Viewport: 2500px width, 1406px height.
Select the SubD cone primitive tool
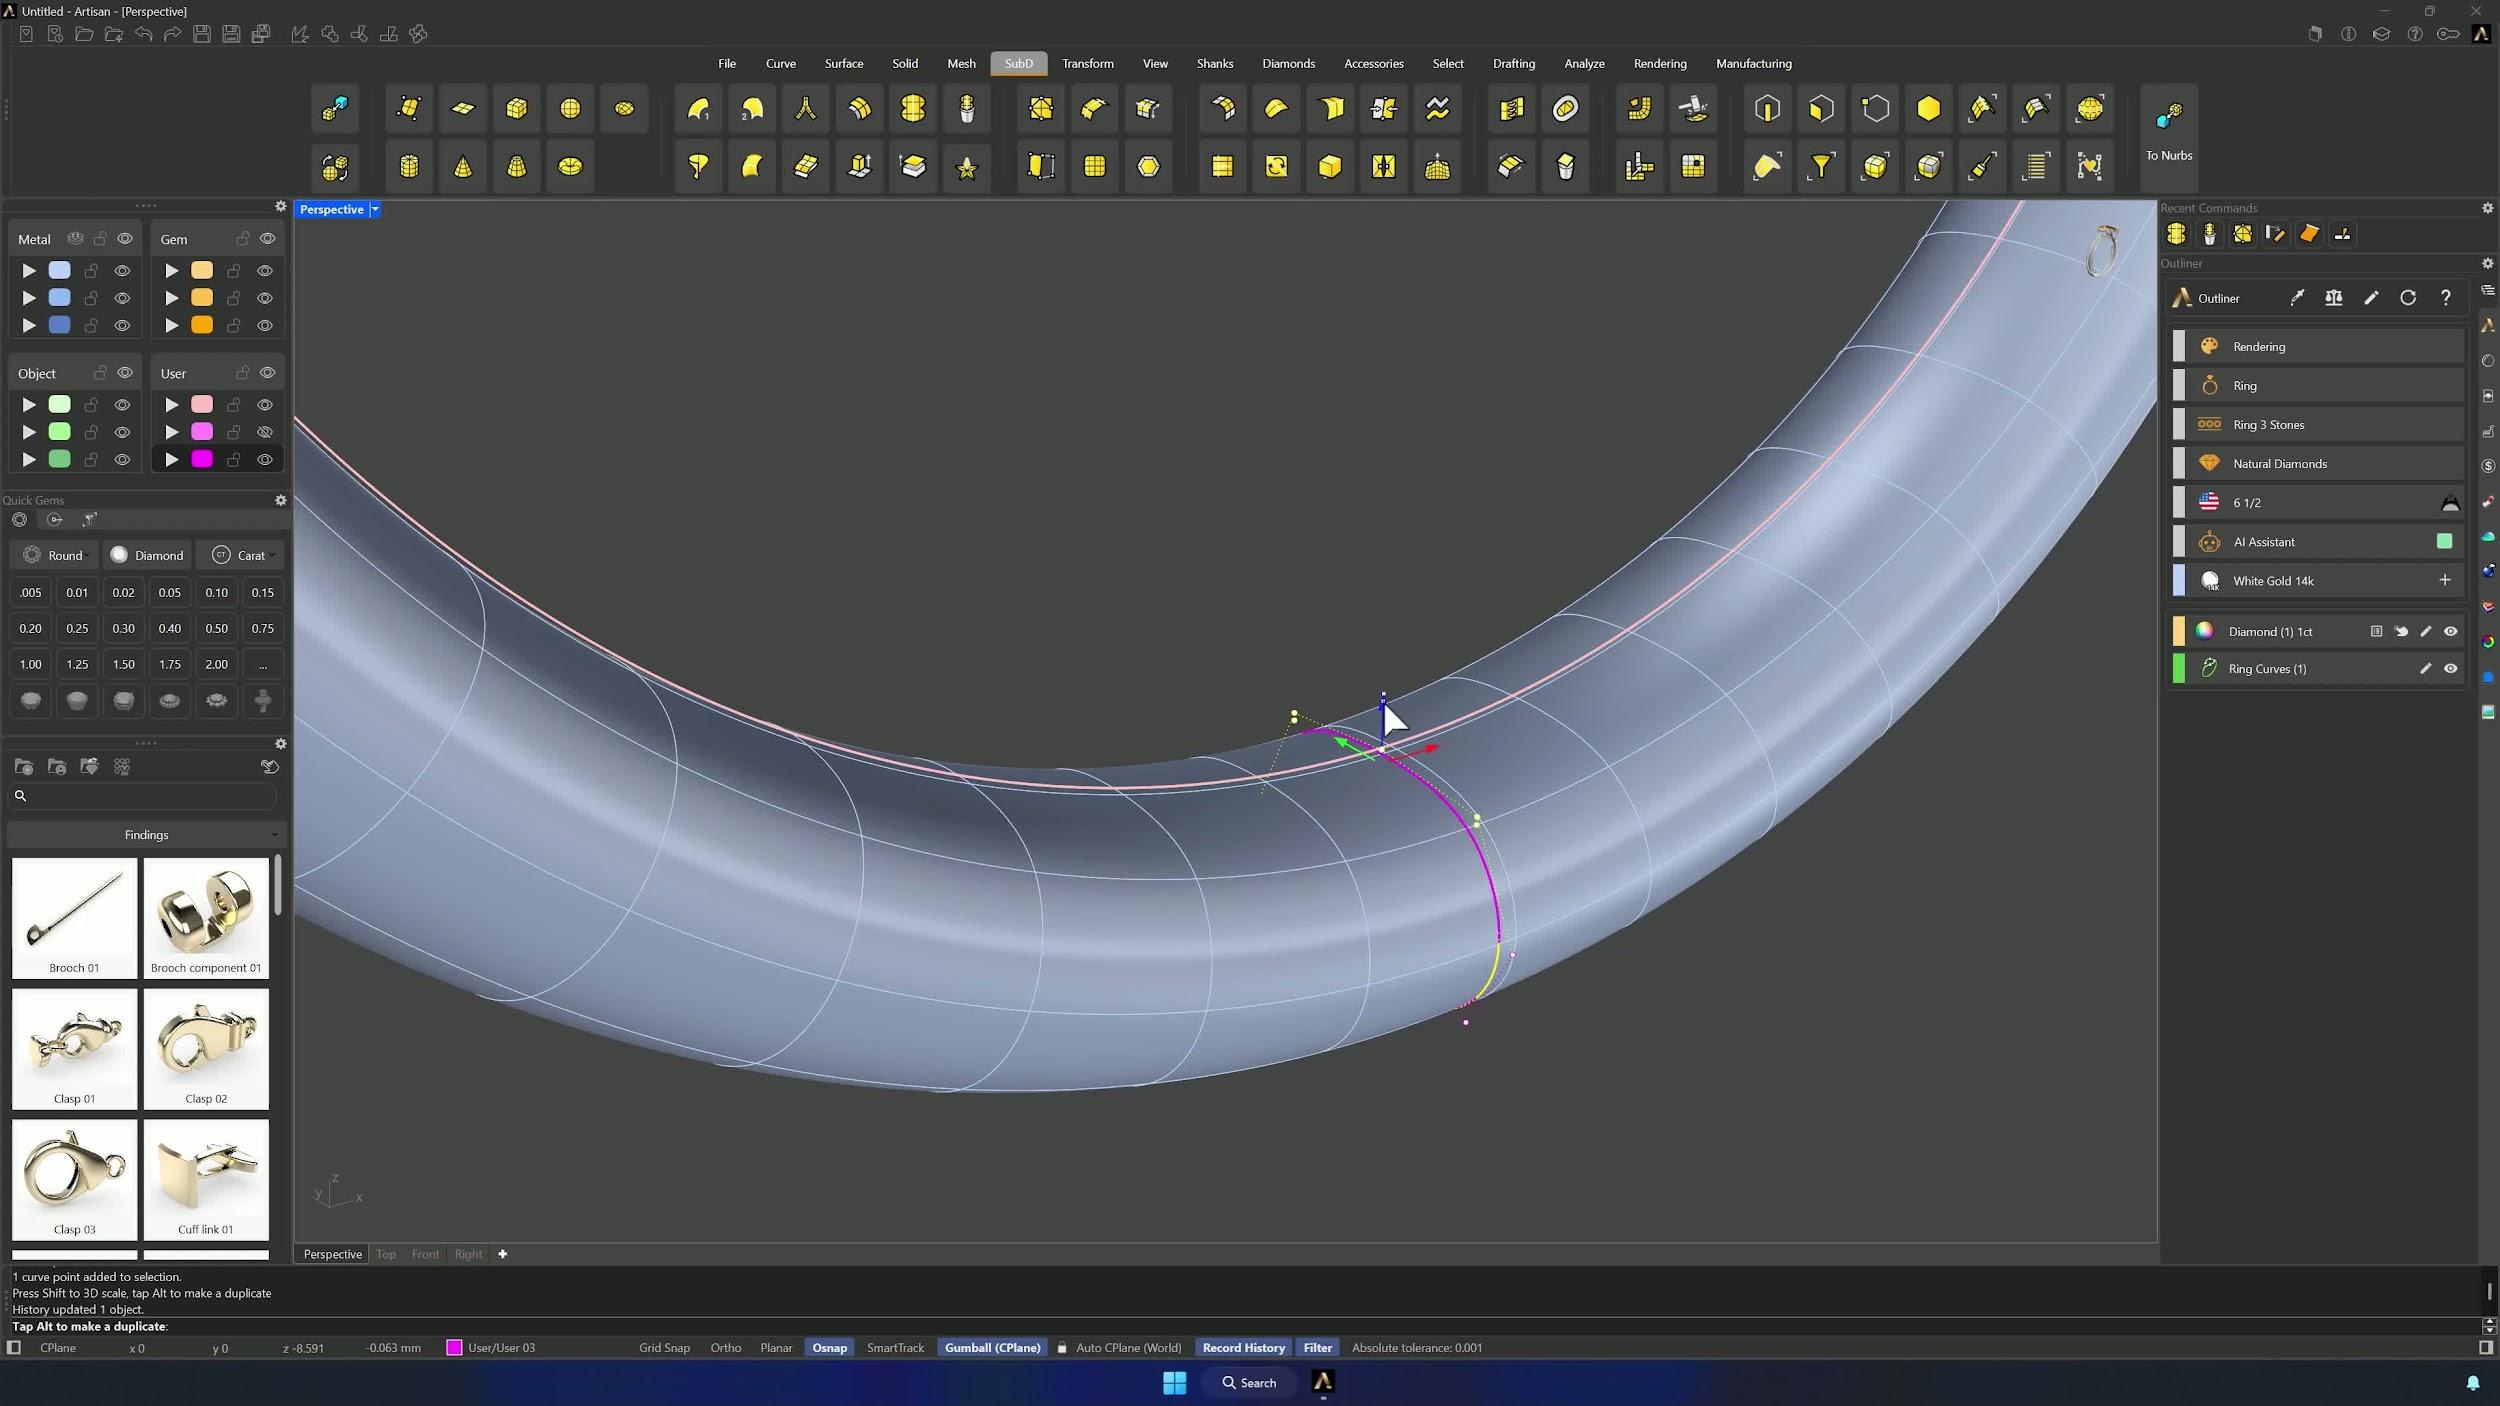coord(463,166)
